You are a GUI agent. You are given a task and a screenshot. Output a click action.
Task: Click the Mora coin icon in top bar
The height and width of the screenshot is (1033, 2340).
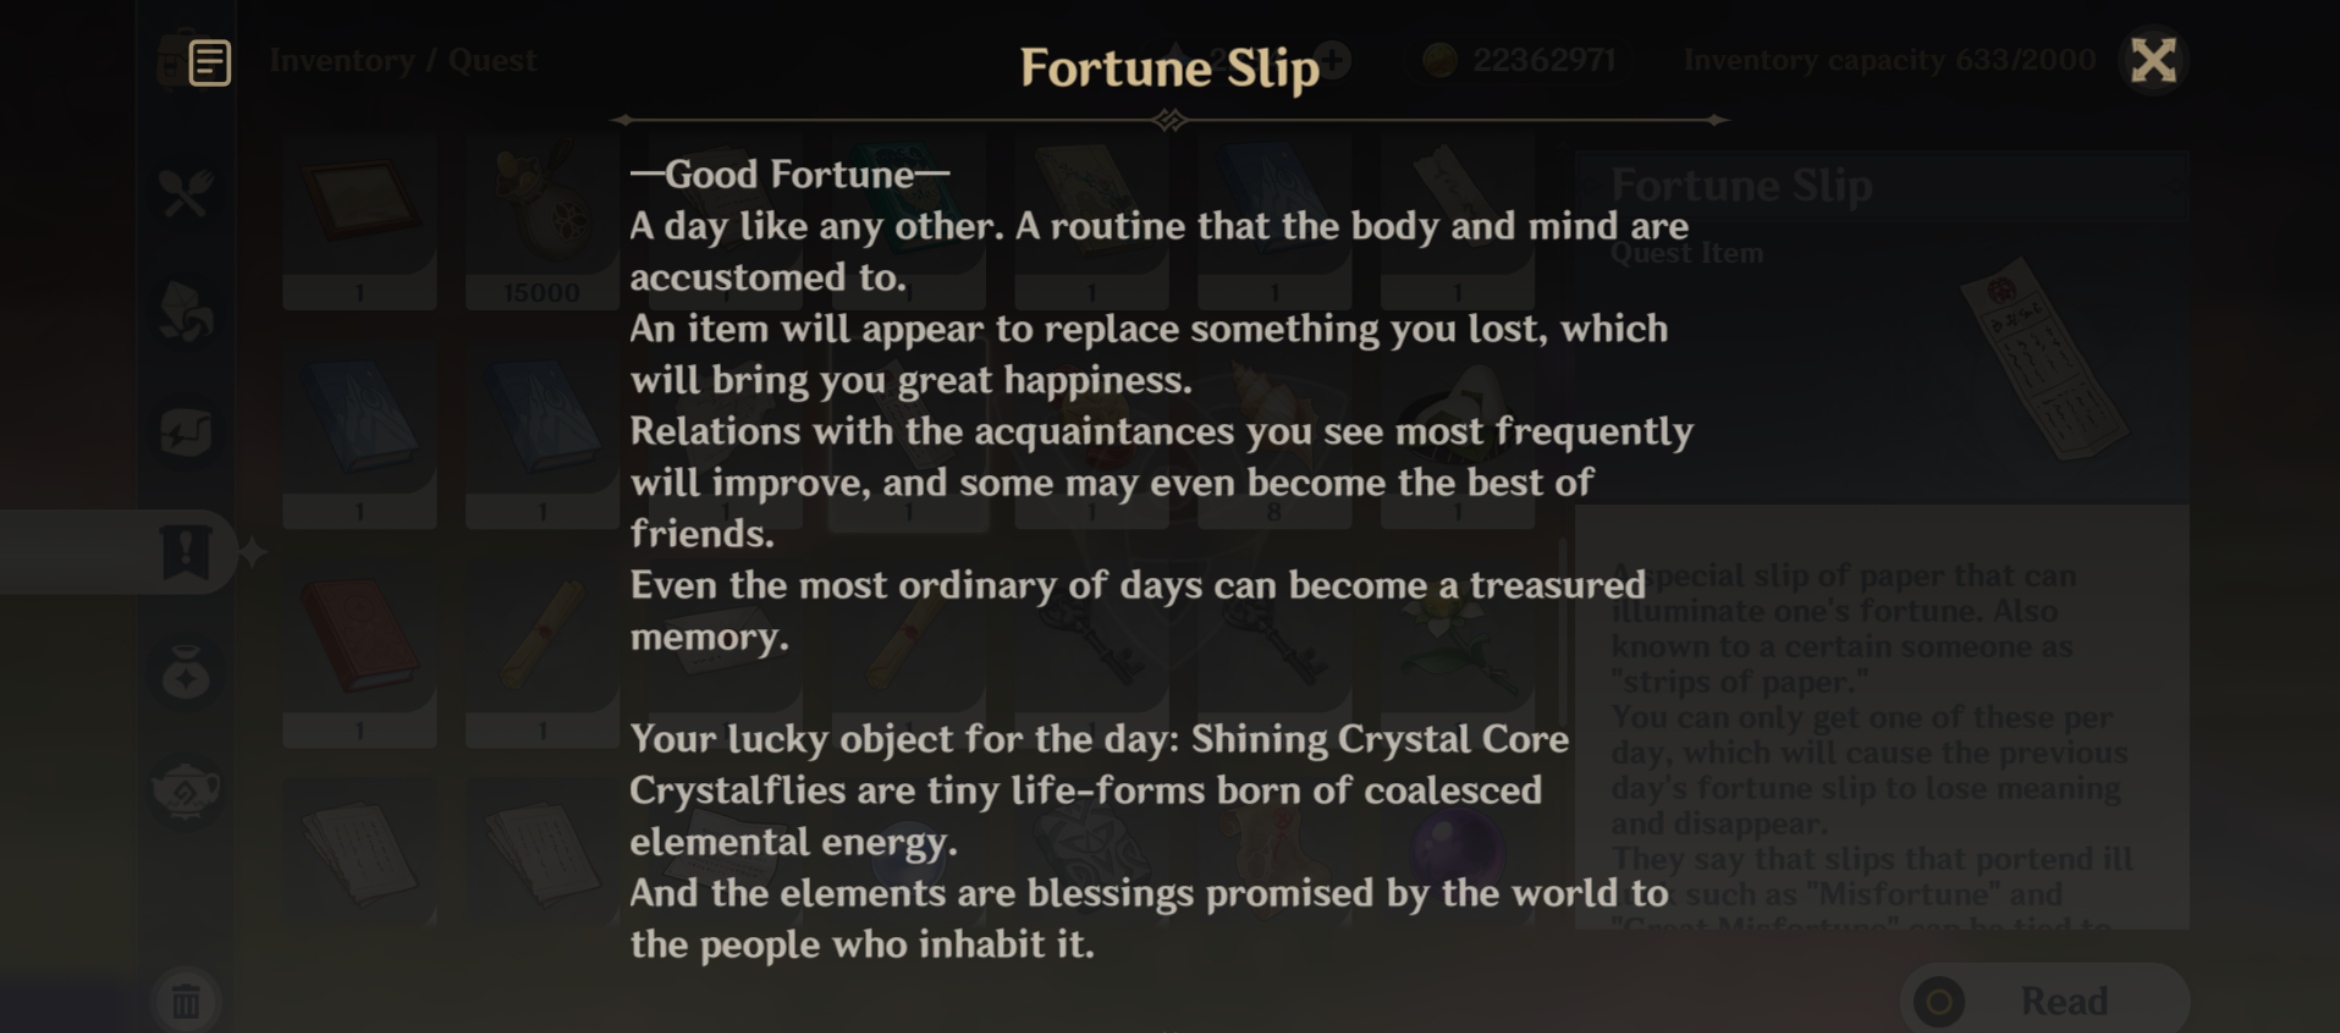(x=1440, y=61)
